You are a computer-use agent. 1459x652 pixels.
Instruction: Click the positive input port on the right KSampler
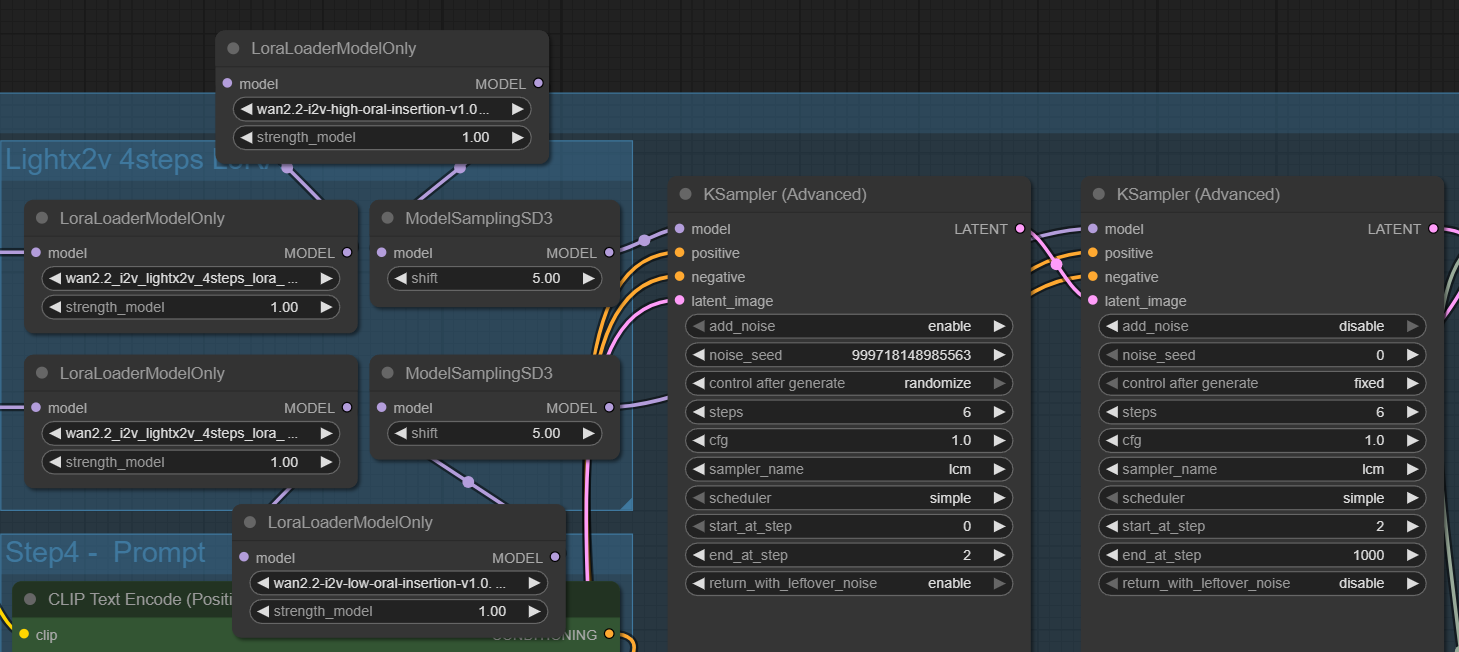pos(1093,253)
